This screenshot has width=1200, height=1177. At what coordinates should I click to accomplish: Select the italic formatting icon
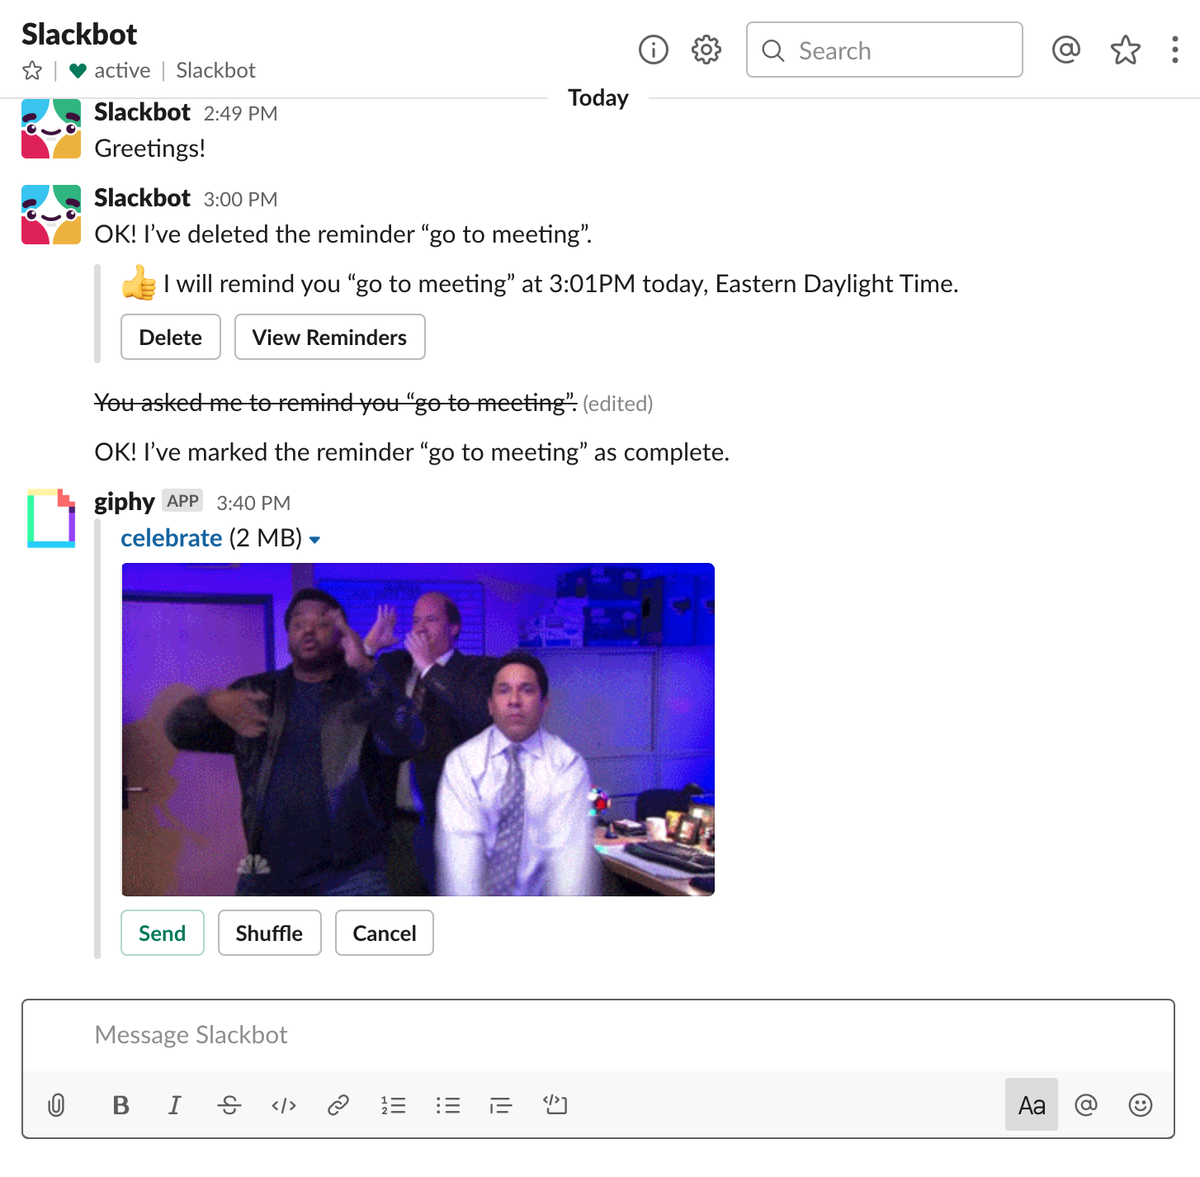tap(174, 1105)
